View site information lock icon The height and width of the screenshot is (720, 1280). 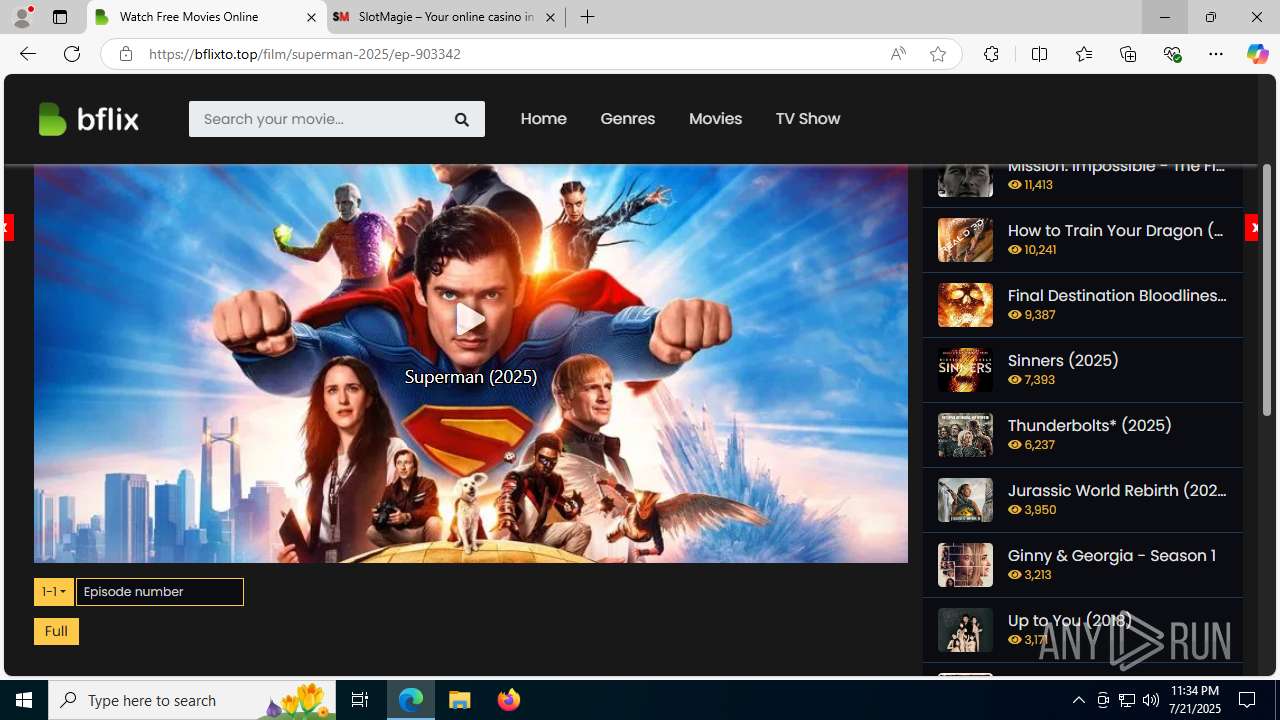tap(125, 54)
